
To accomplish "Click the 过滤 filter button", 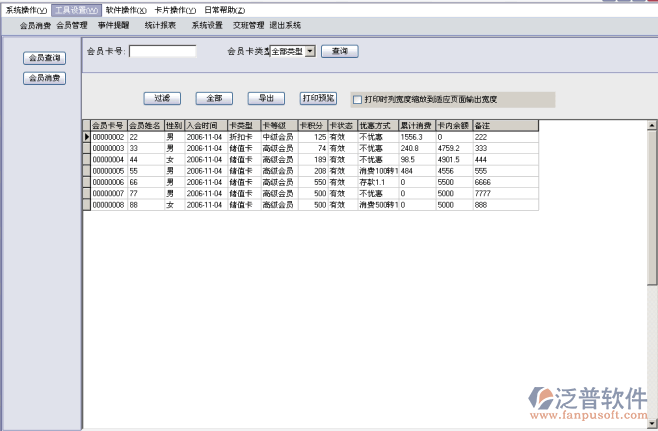I will (x=162, y=98).
